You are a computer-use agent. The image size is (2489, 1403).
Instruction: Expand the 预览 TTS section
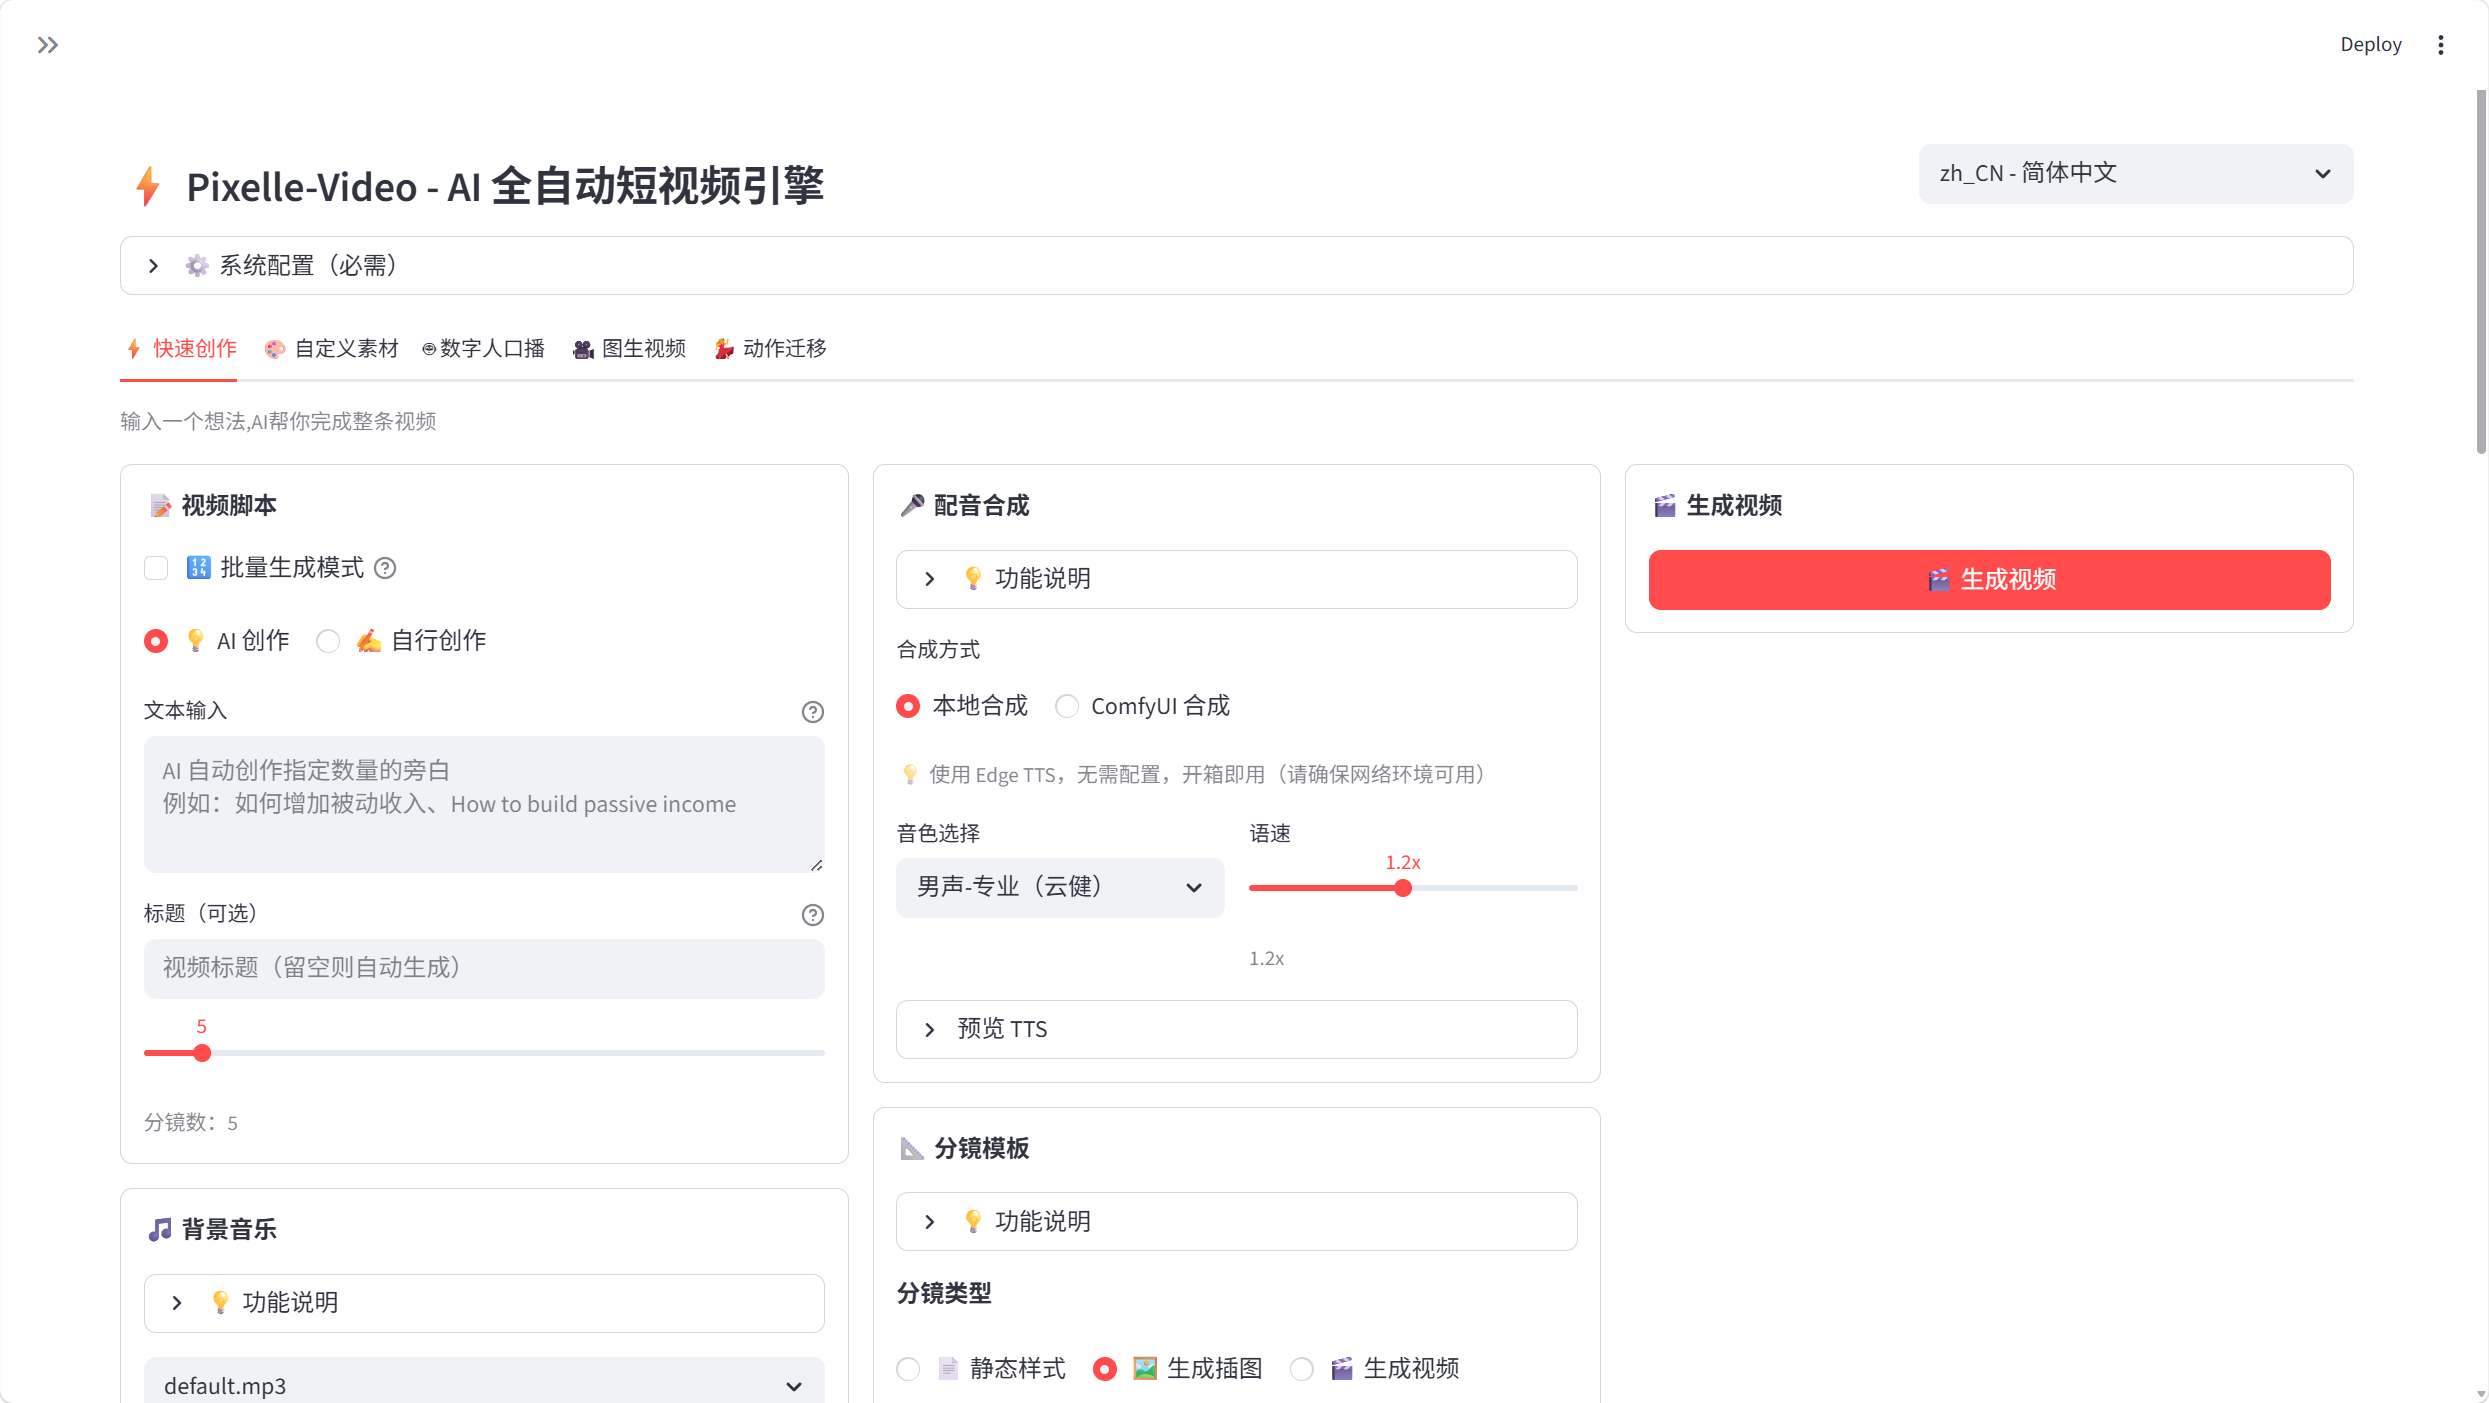click(1001, 1029)
